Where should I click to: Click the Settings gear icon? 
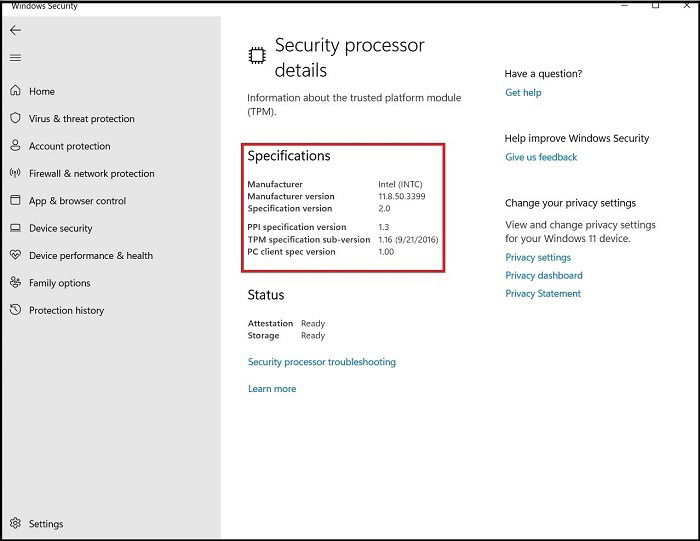15,523
